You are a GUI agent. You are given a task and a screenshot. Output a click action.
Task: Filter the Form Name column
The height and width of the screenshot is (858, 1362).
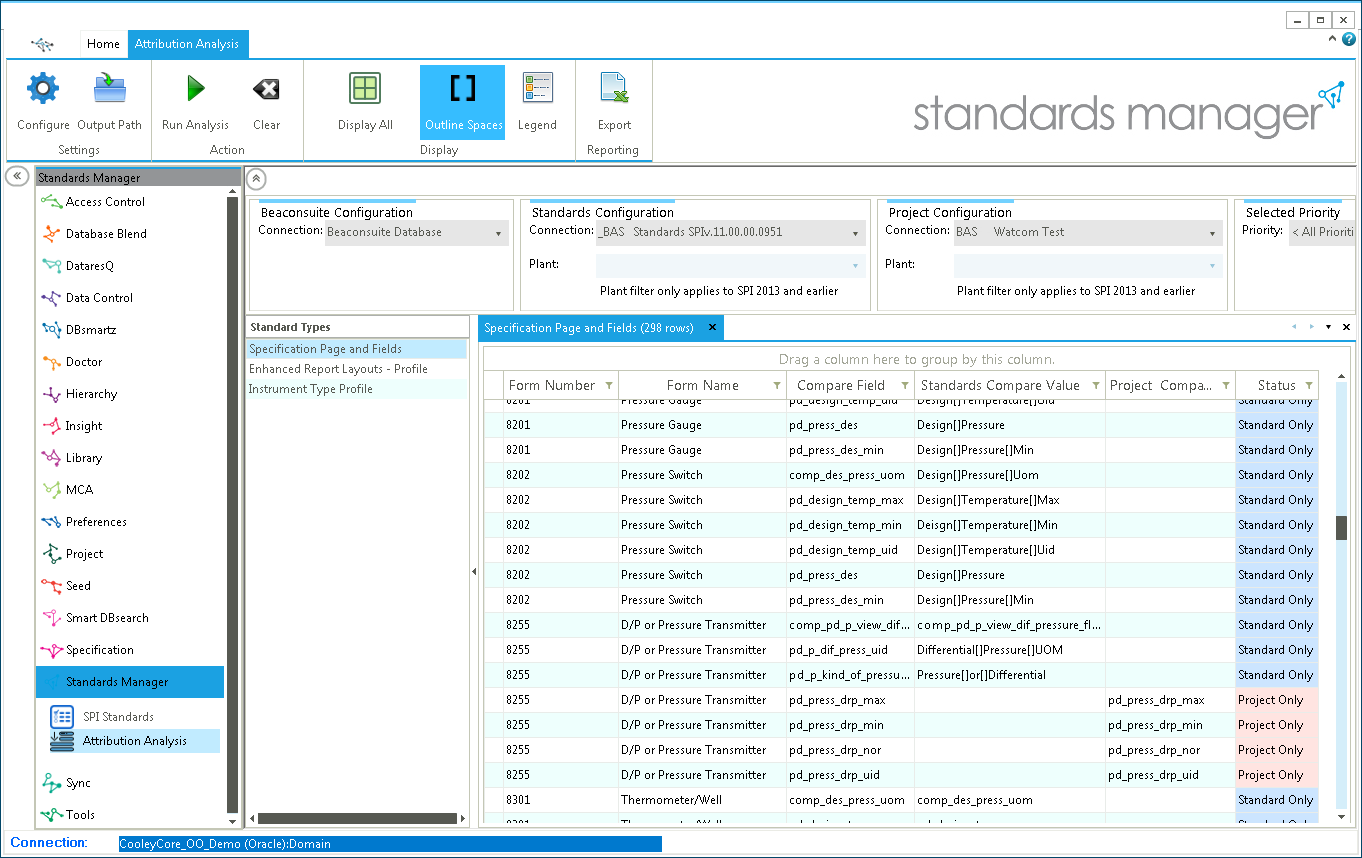click(777, 386)
